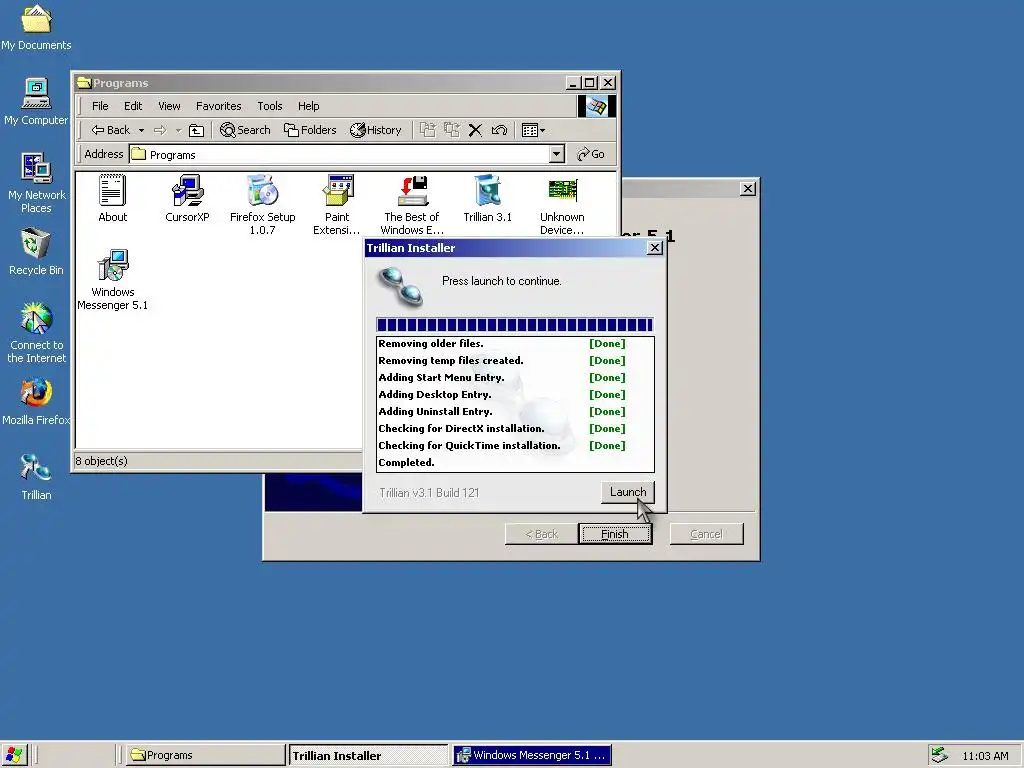Select the Unknown Device... file icon
The height and width of the screenshot is (768, 1024).
(x=562, y=204)
